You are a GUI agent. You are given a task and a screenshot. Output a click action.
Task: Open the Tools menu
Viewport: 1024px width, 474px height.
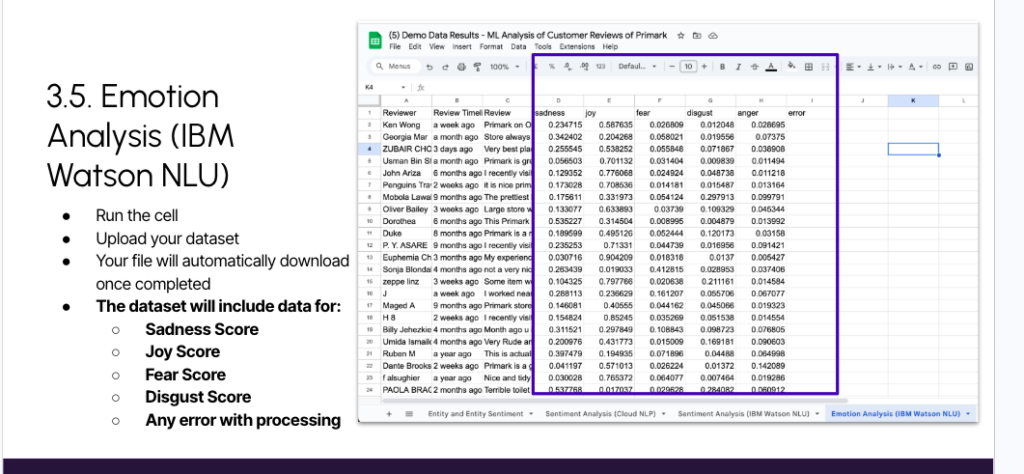pyautogui.click(x=543, y=47)
